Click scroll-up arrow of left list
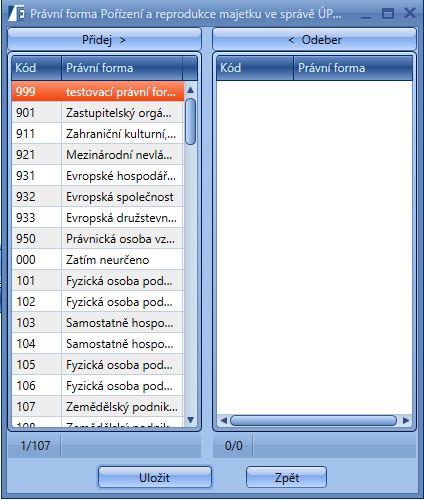 coord(191,90)
